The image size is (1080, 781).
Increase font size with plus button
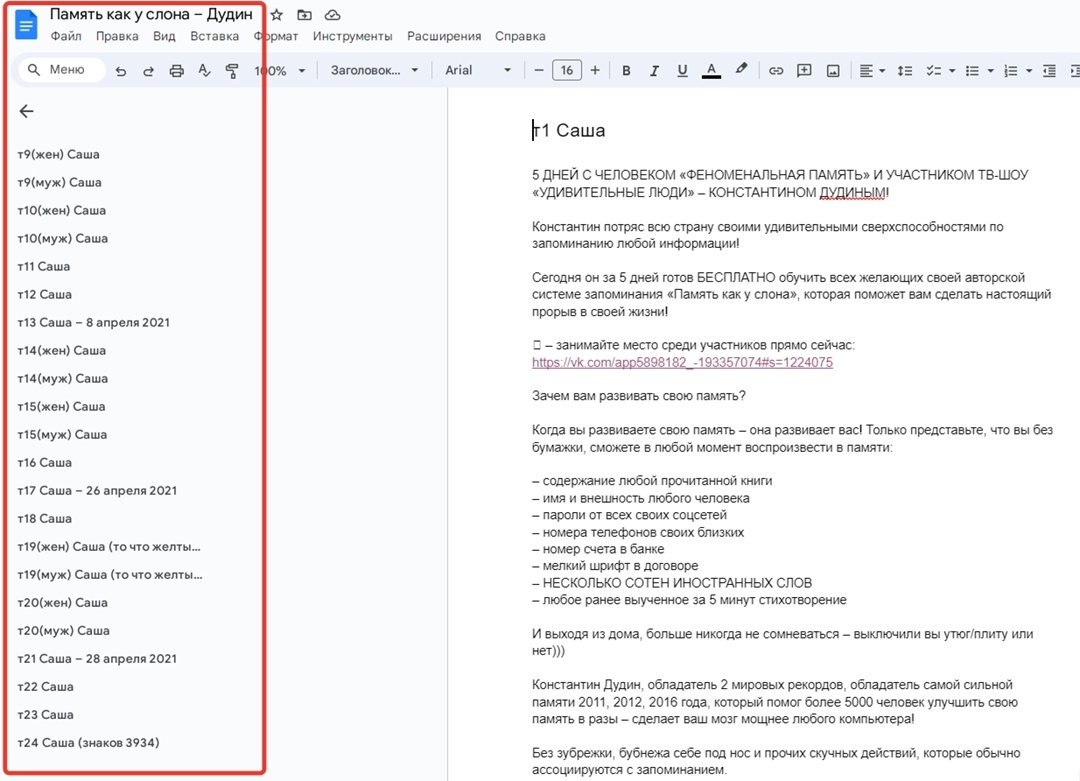click(x=595, y=70)
